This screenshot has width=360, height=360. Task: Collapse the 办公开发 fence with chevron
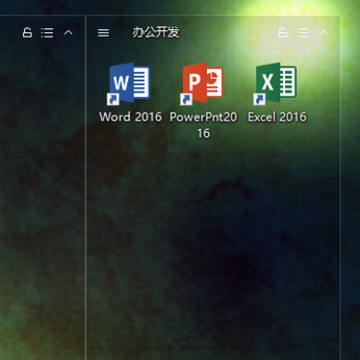(324, 33)
